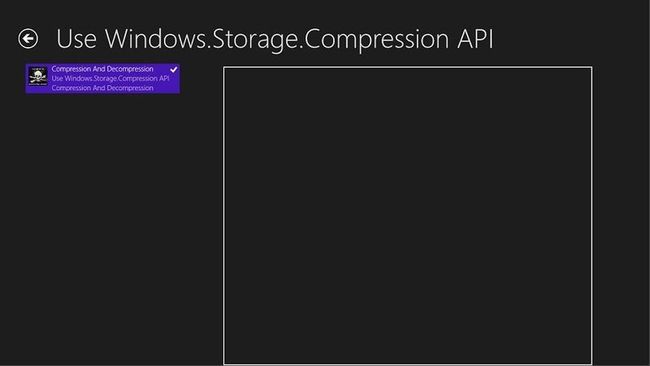
Task: Click the 'Use Windows.Storage.Compression API' subtitle in the tile
Action: pos(110,78)
